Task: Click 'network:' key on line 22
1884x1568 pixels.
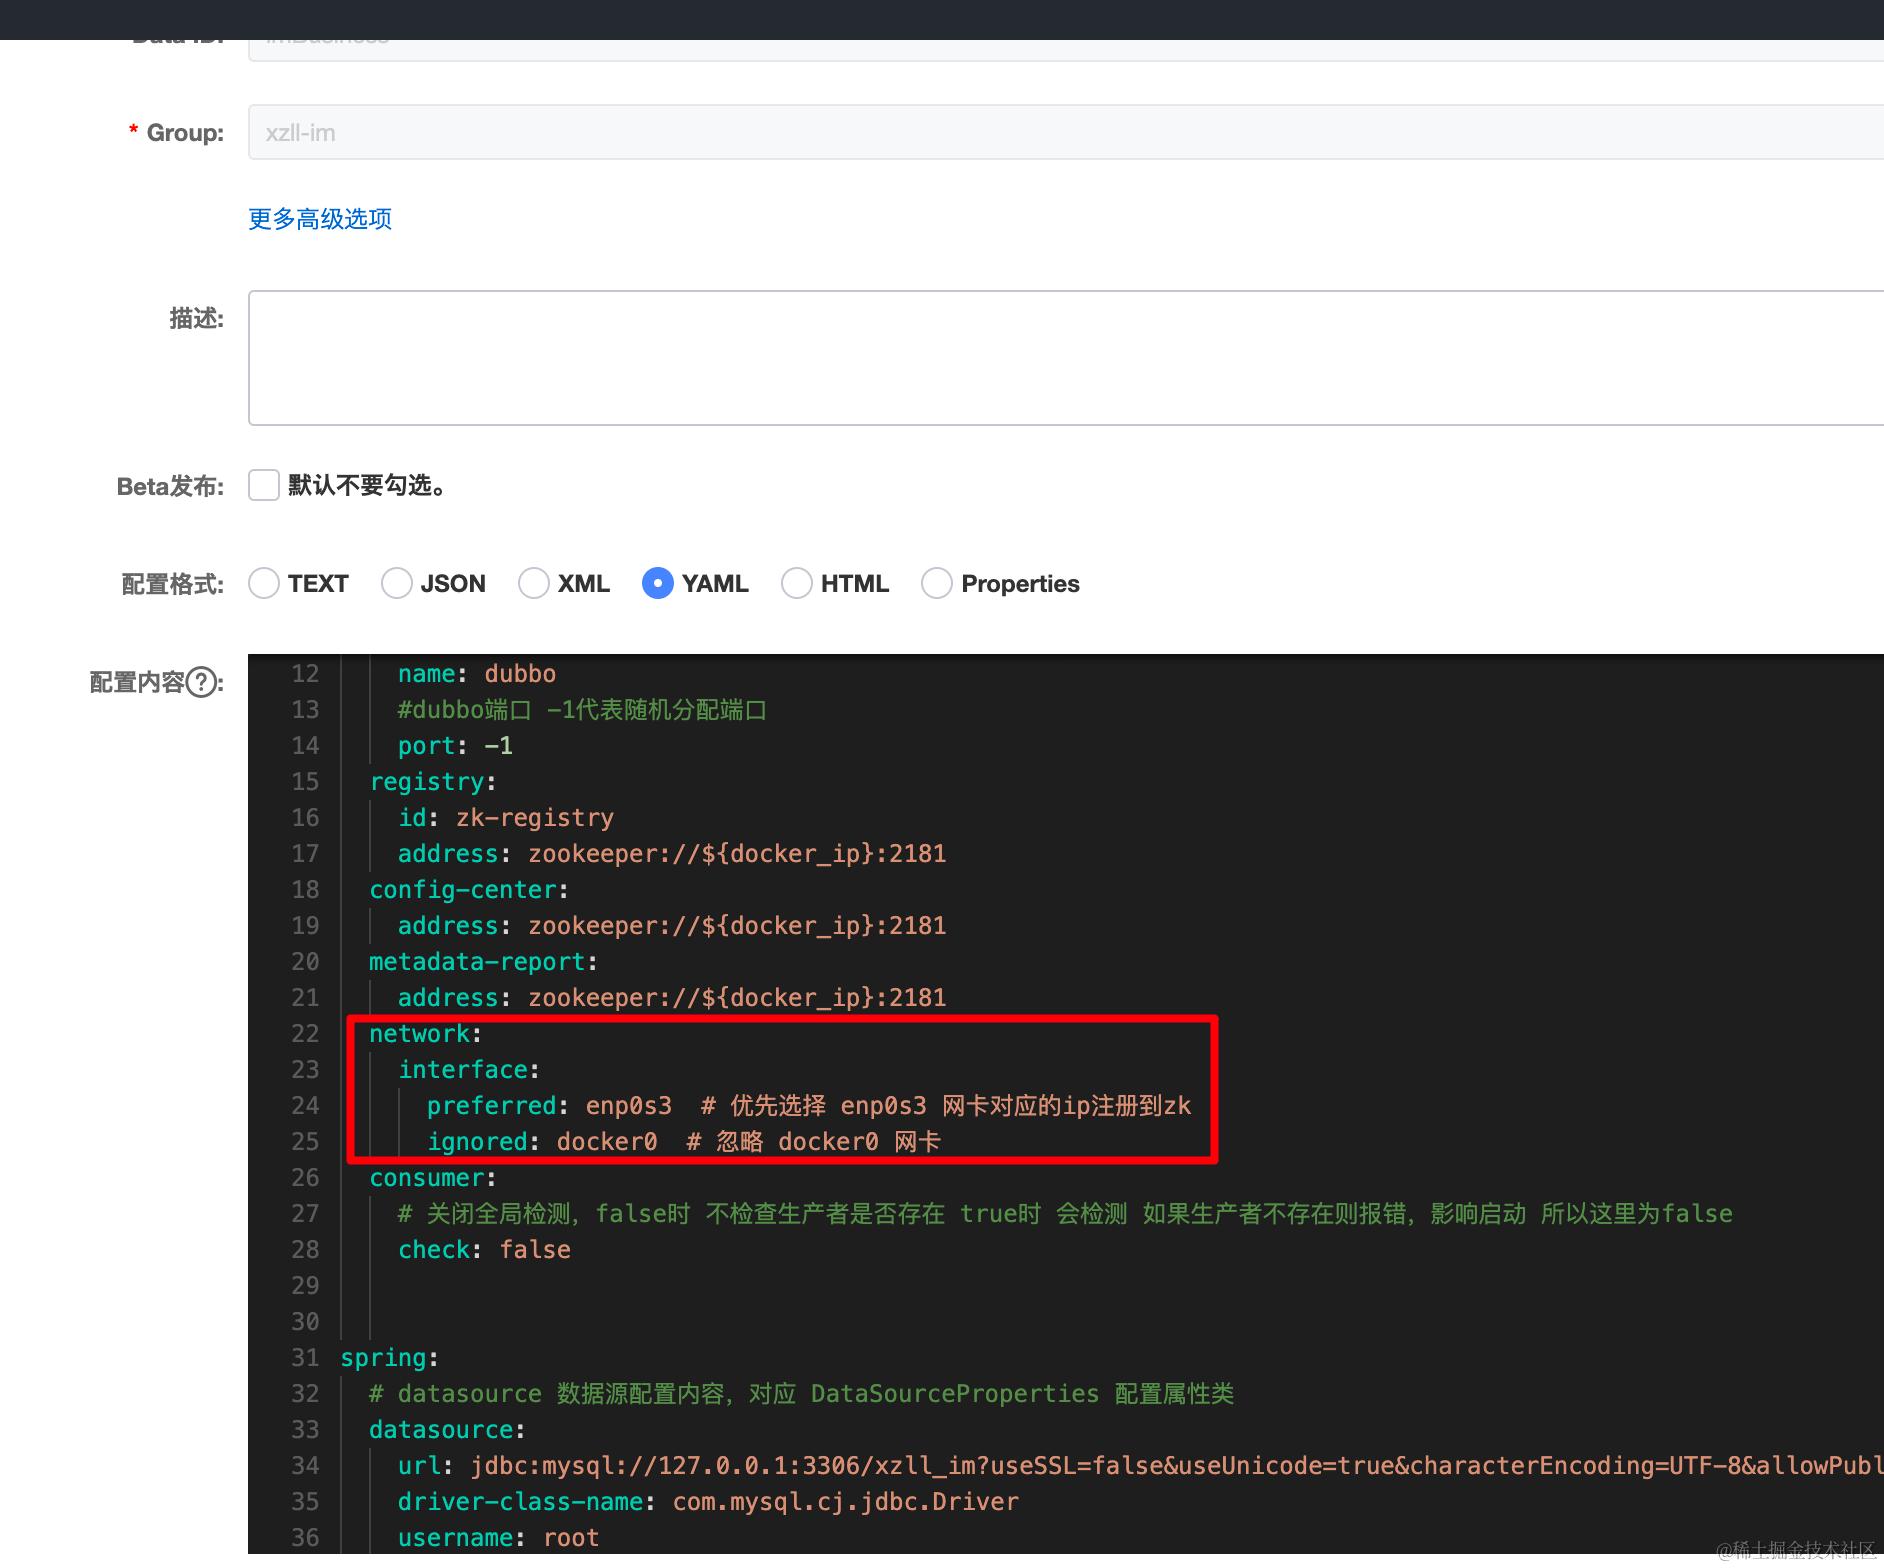Action: (x=426, y=1034)
